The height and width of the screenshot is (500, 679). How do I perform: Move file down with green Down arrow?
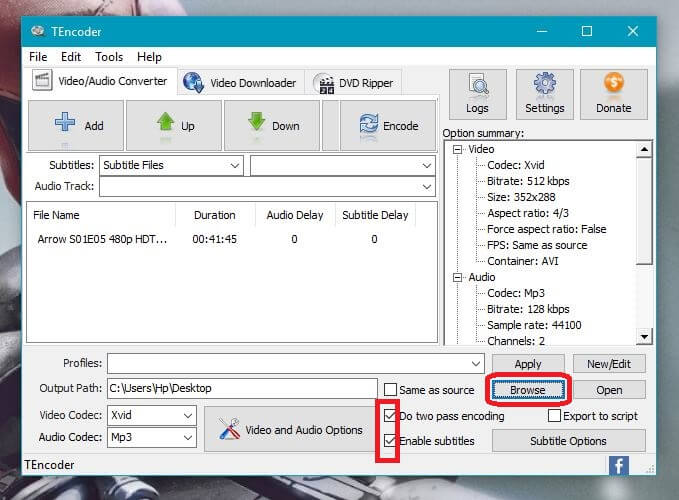click(256, 122)
